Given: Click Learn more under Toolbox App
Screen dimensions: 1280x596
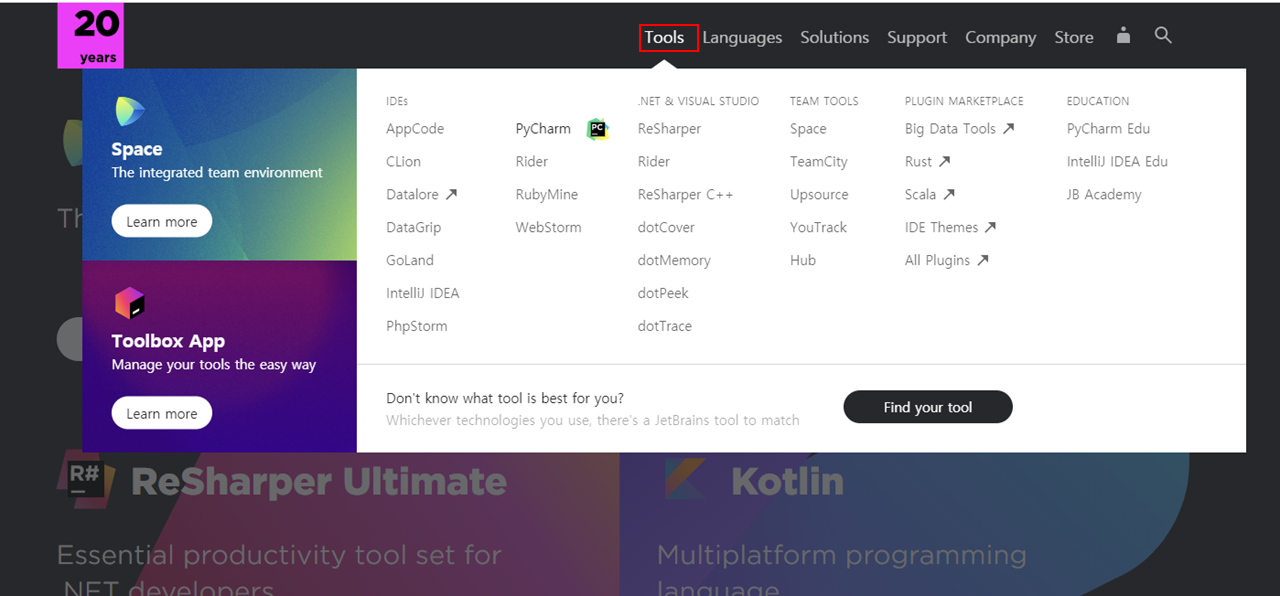Looking at the screenshot, I should (162, 414).
